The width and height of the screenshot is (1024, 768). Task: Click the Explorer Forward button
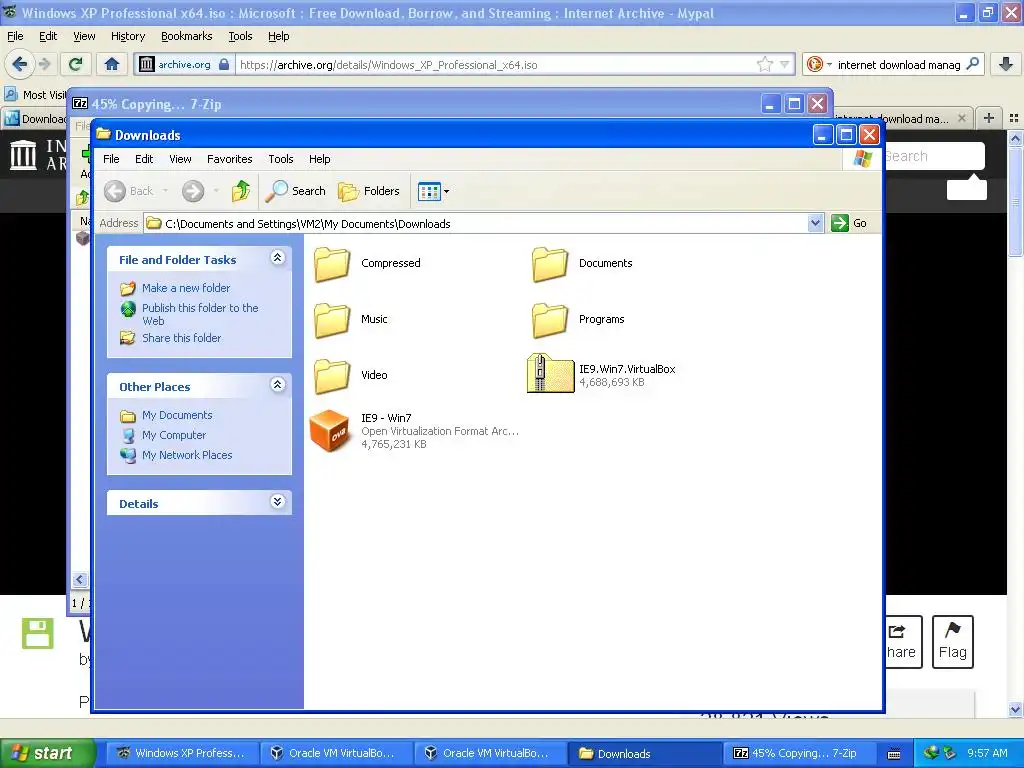pos(193,191)
